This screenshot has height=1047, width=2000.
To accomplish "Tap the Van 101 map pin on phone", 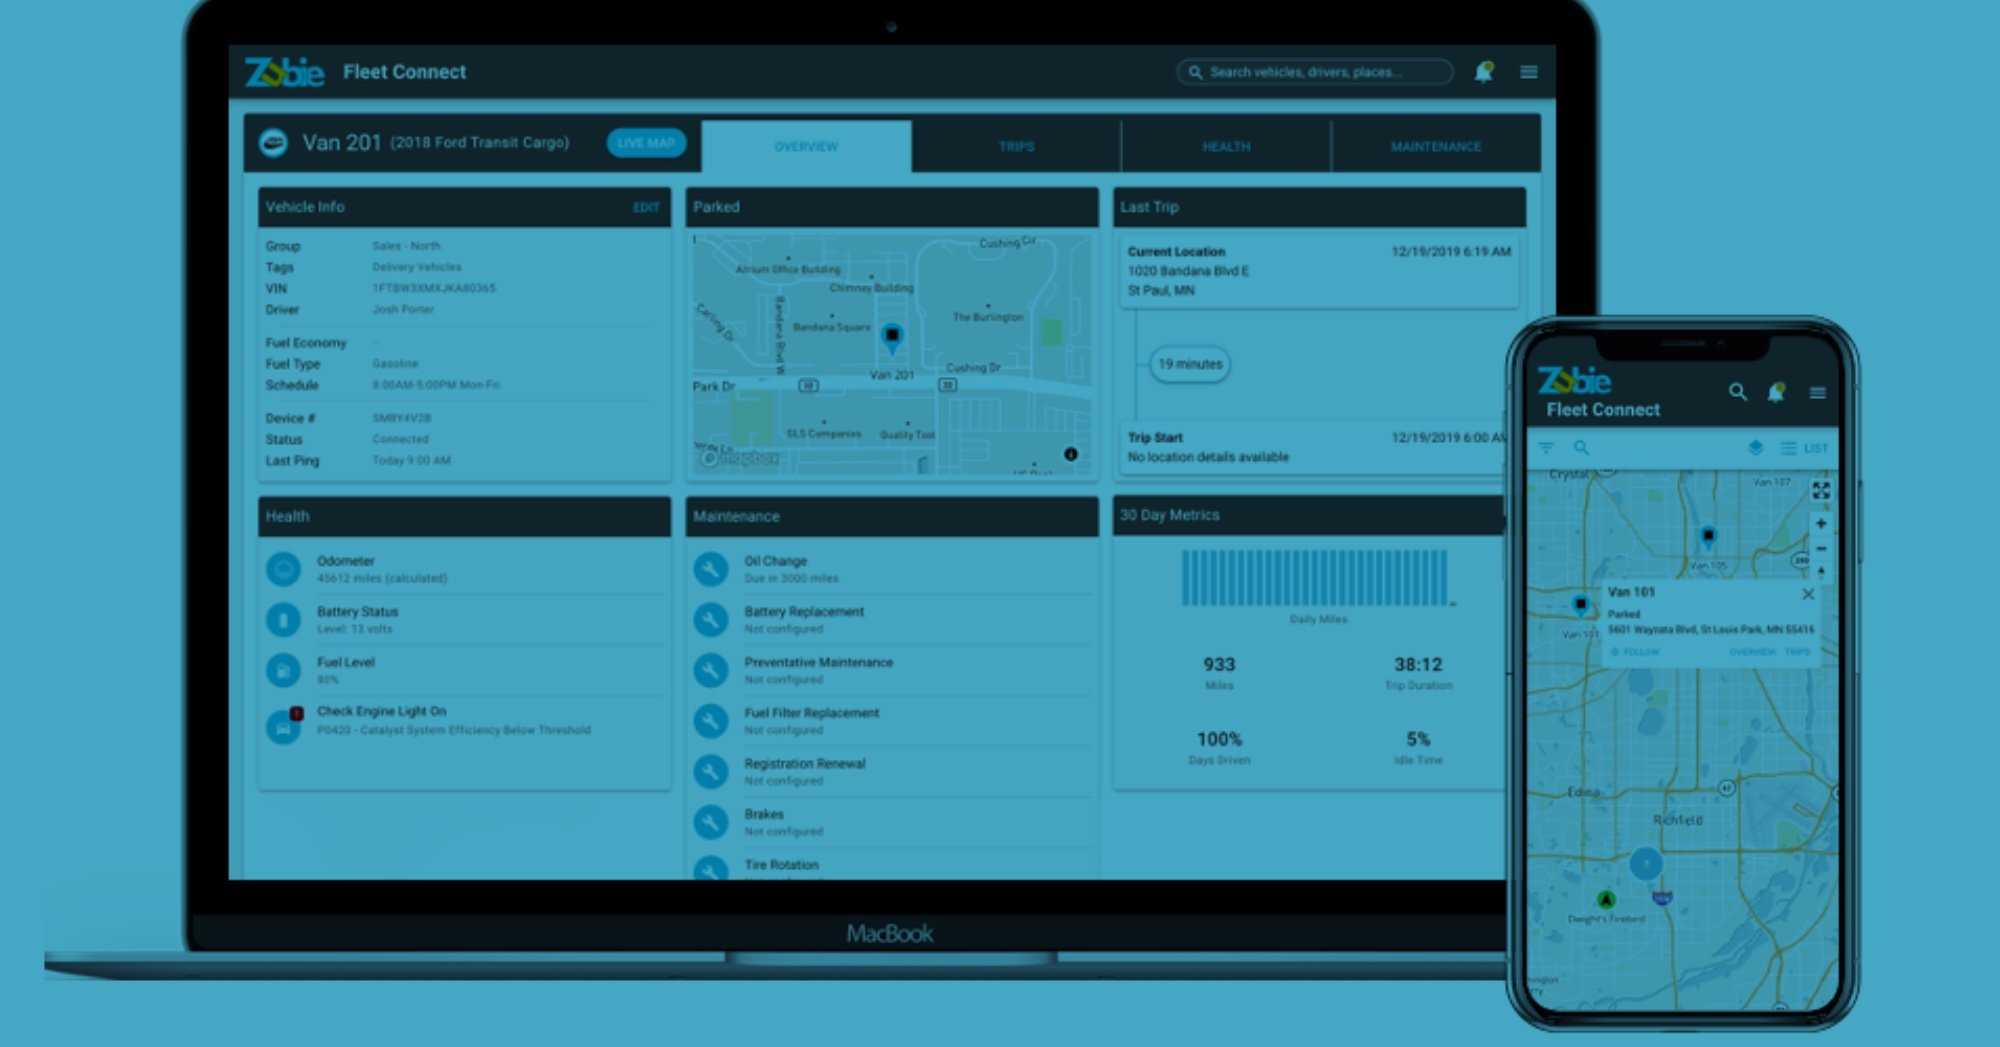I will click(x=1581, y=605).
